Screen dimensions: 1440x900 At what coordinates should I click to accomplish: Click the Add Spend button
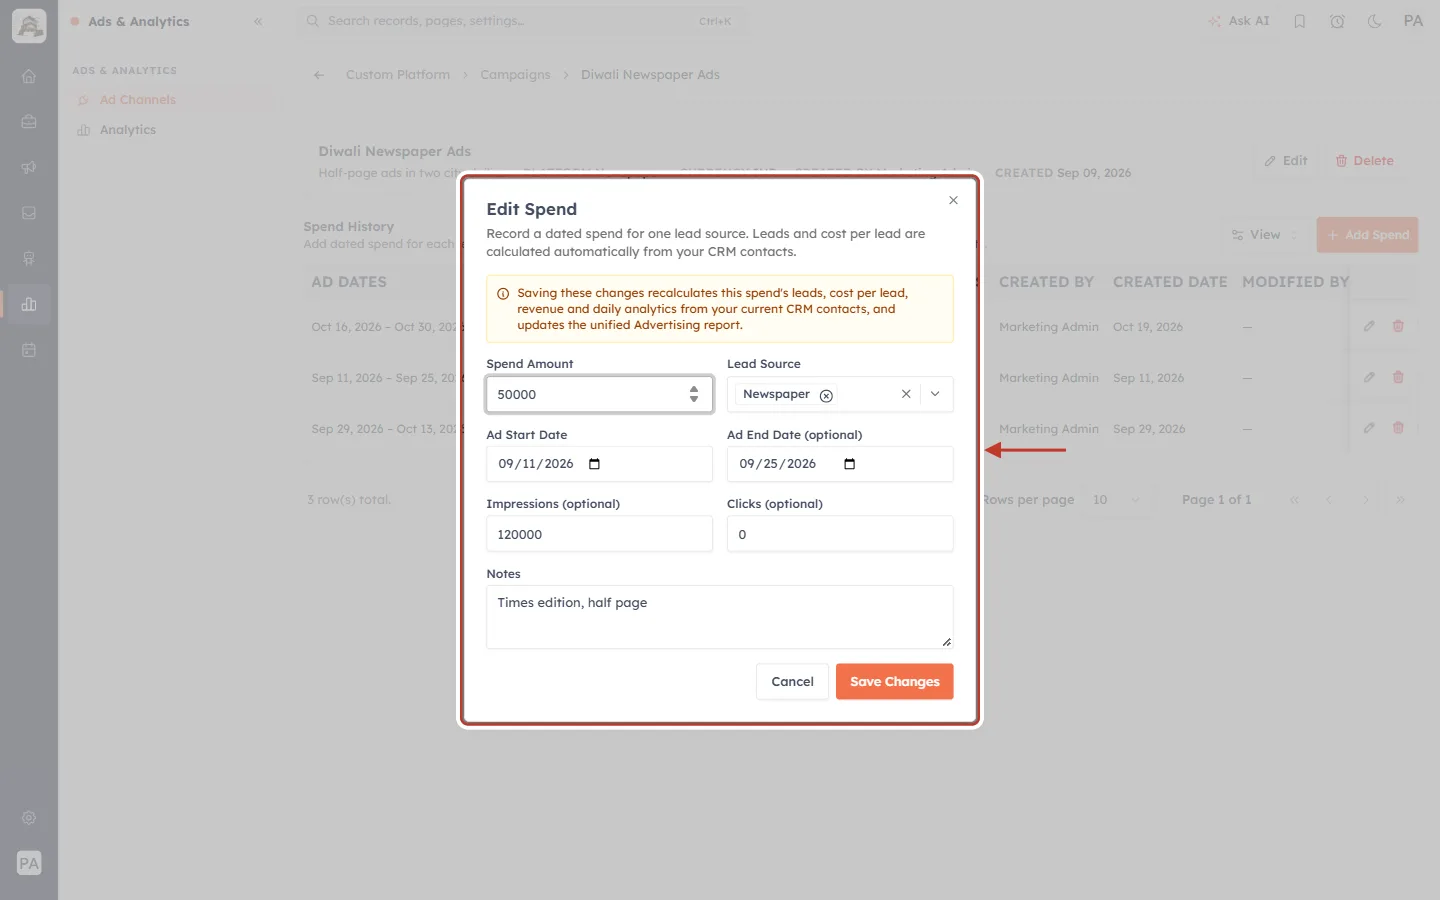pos(1367,235)
